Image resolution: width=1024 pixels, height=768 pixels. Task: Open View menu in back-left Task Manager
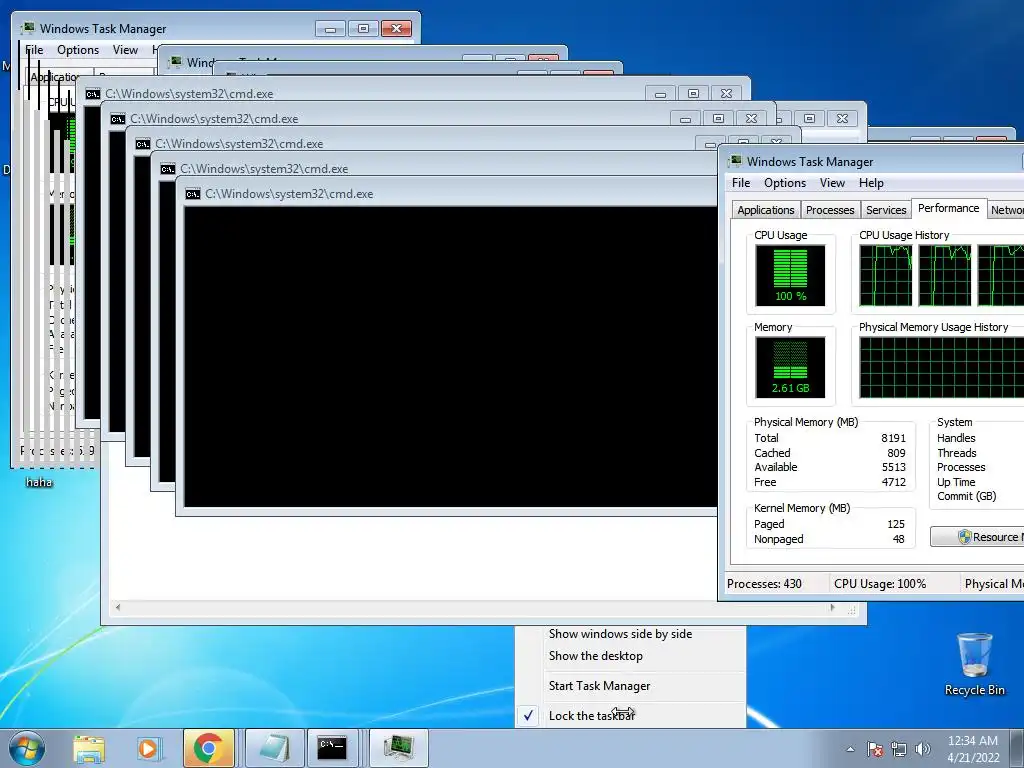point(125,50)
